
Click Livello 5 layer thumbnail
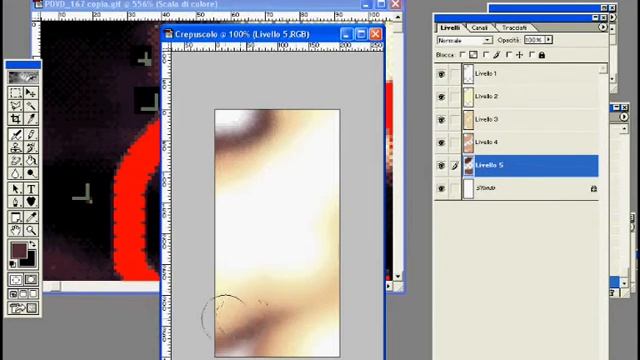click(x=468, y=166)
